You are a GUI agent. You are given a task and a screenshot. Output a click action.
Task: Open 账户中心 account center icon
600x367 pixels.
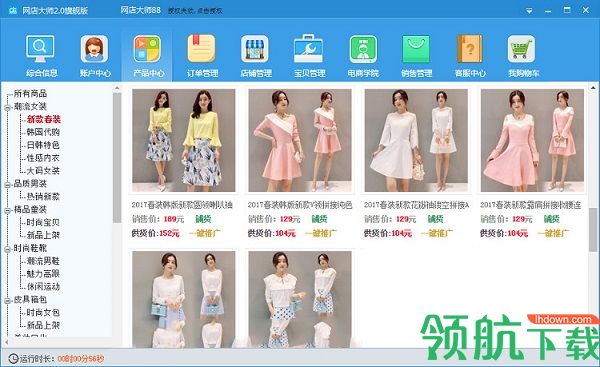pos(94,49)
